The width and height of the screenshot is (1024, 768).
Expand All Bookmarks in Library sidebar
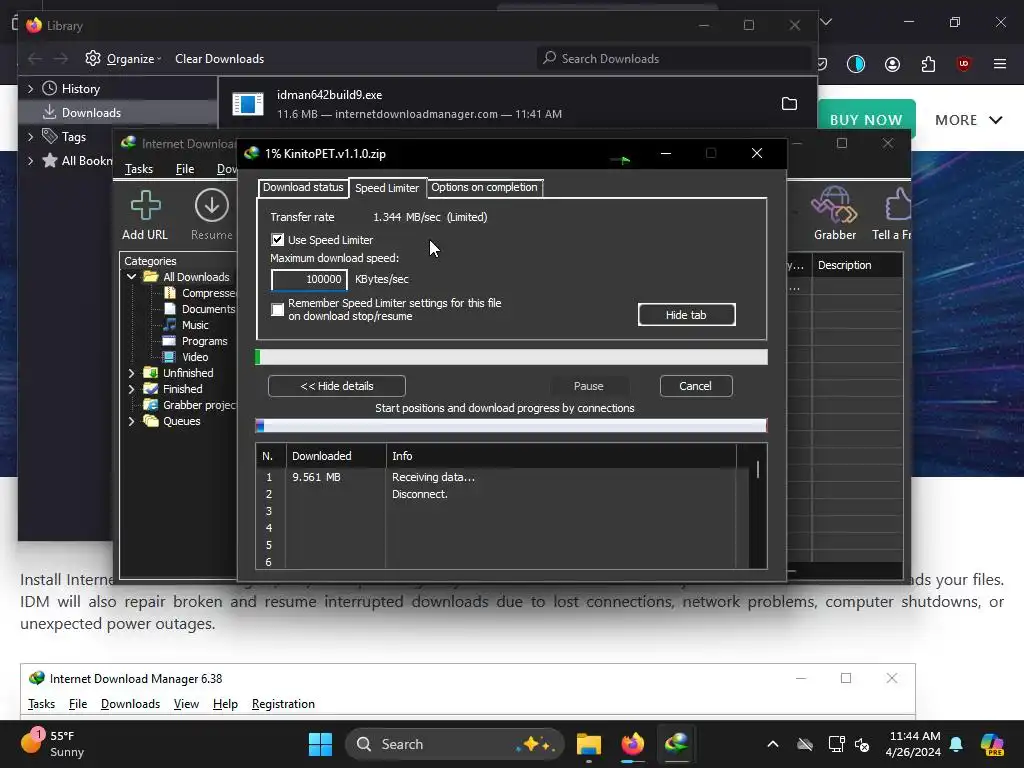pyautogui.click(x=30, y=161)
